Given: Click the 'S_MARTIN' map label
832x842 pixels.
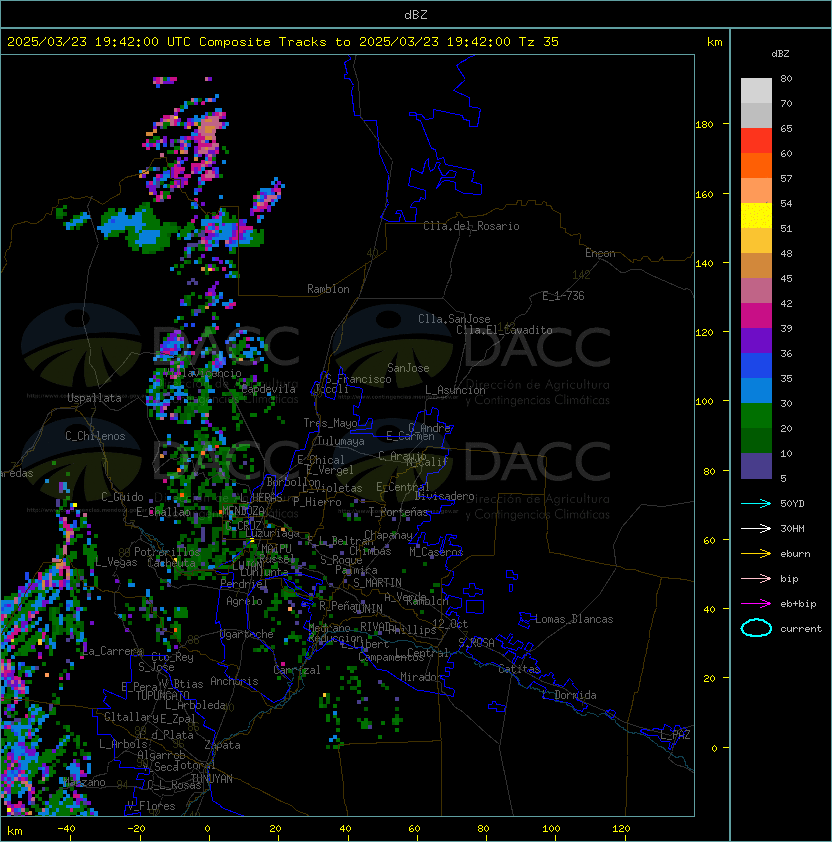Looking at the screenshot, I should pyautogui.click(x=377, y=583).
